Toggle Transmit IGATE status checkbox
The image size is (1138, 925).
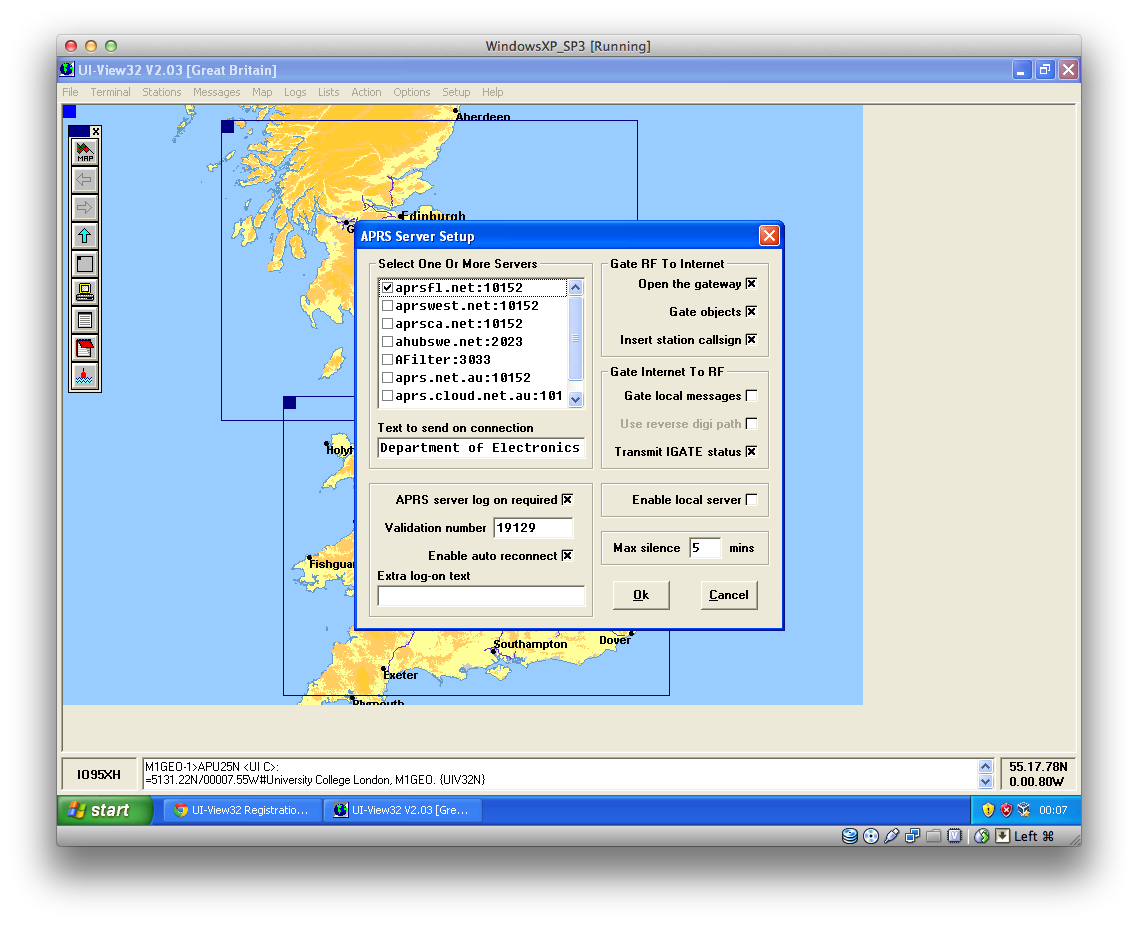point(751,451)
